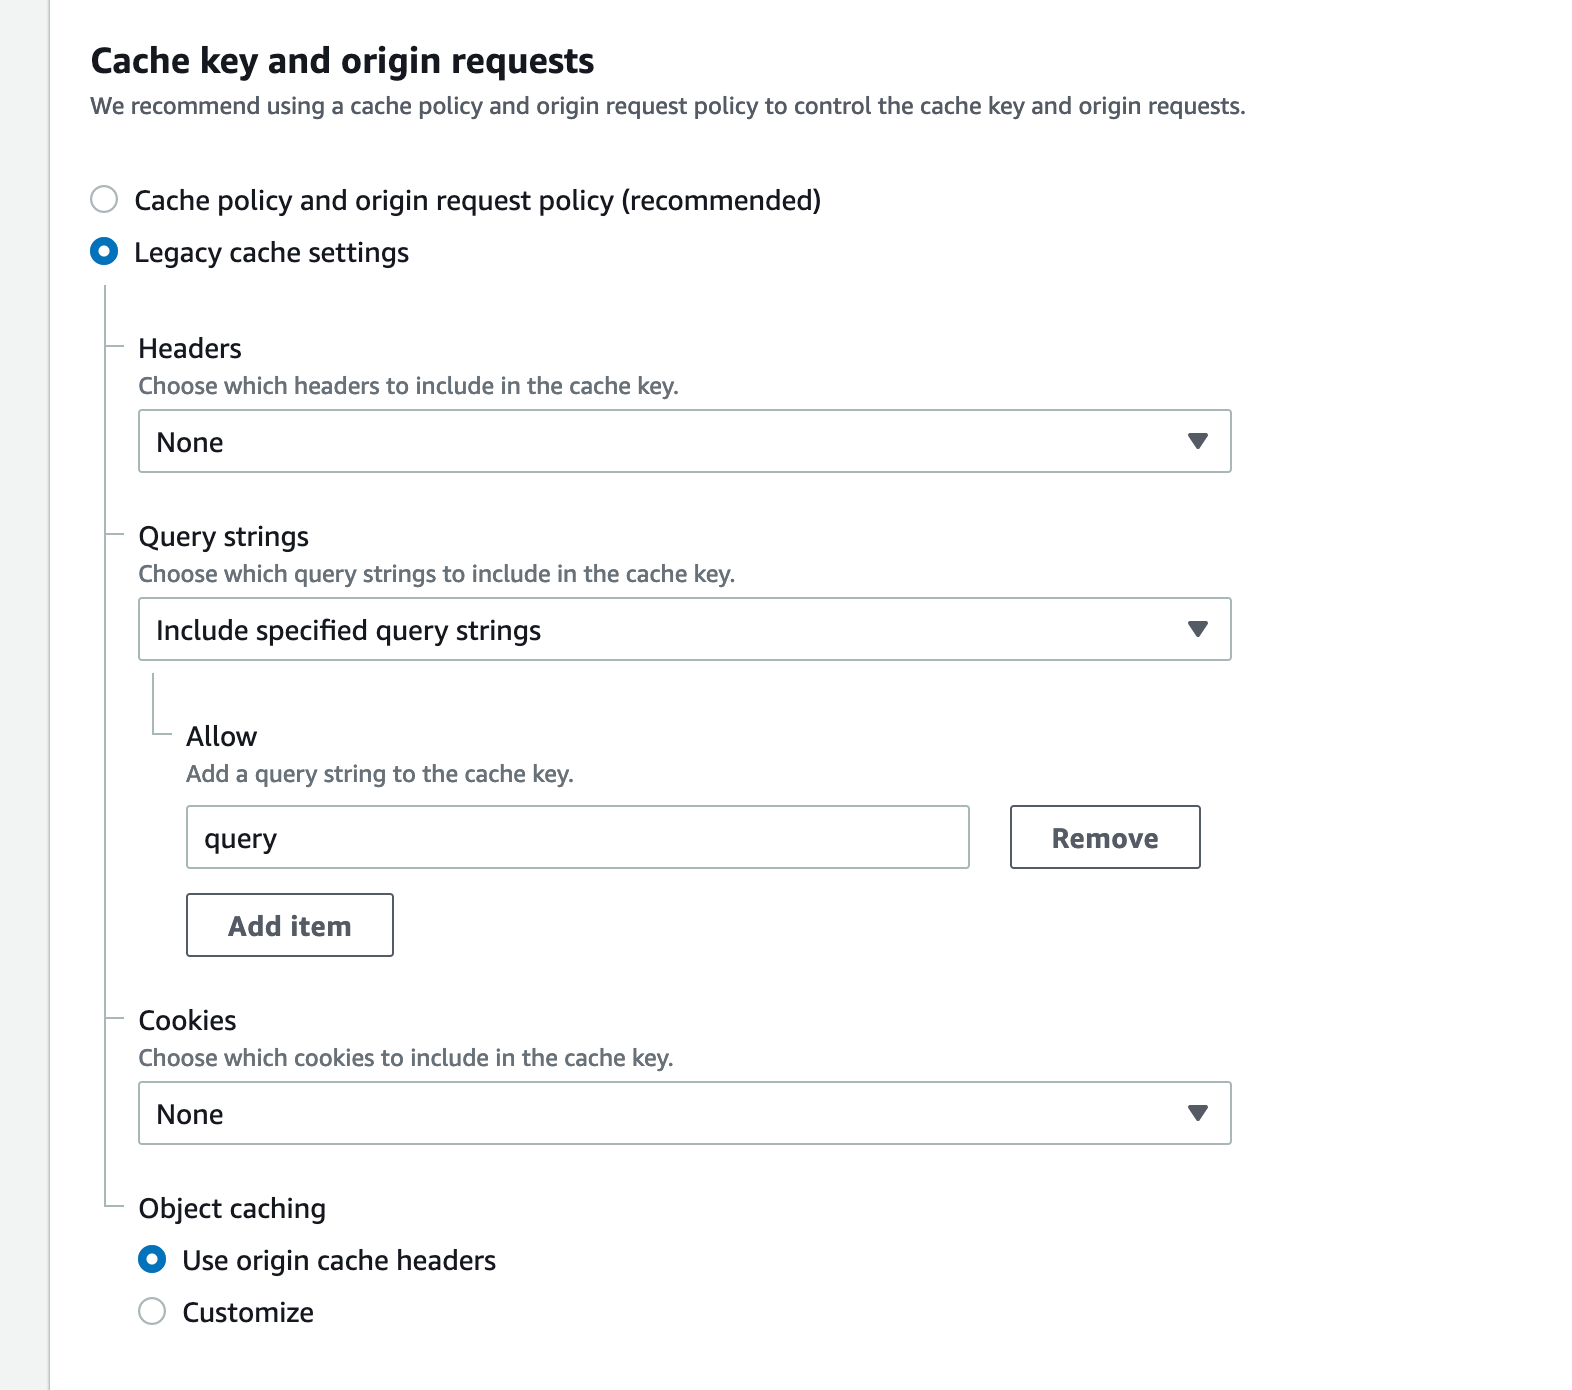Click the "Customize" label text

pos(248,1313)
